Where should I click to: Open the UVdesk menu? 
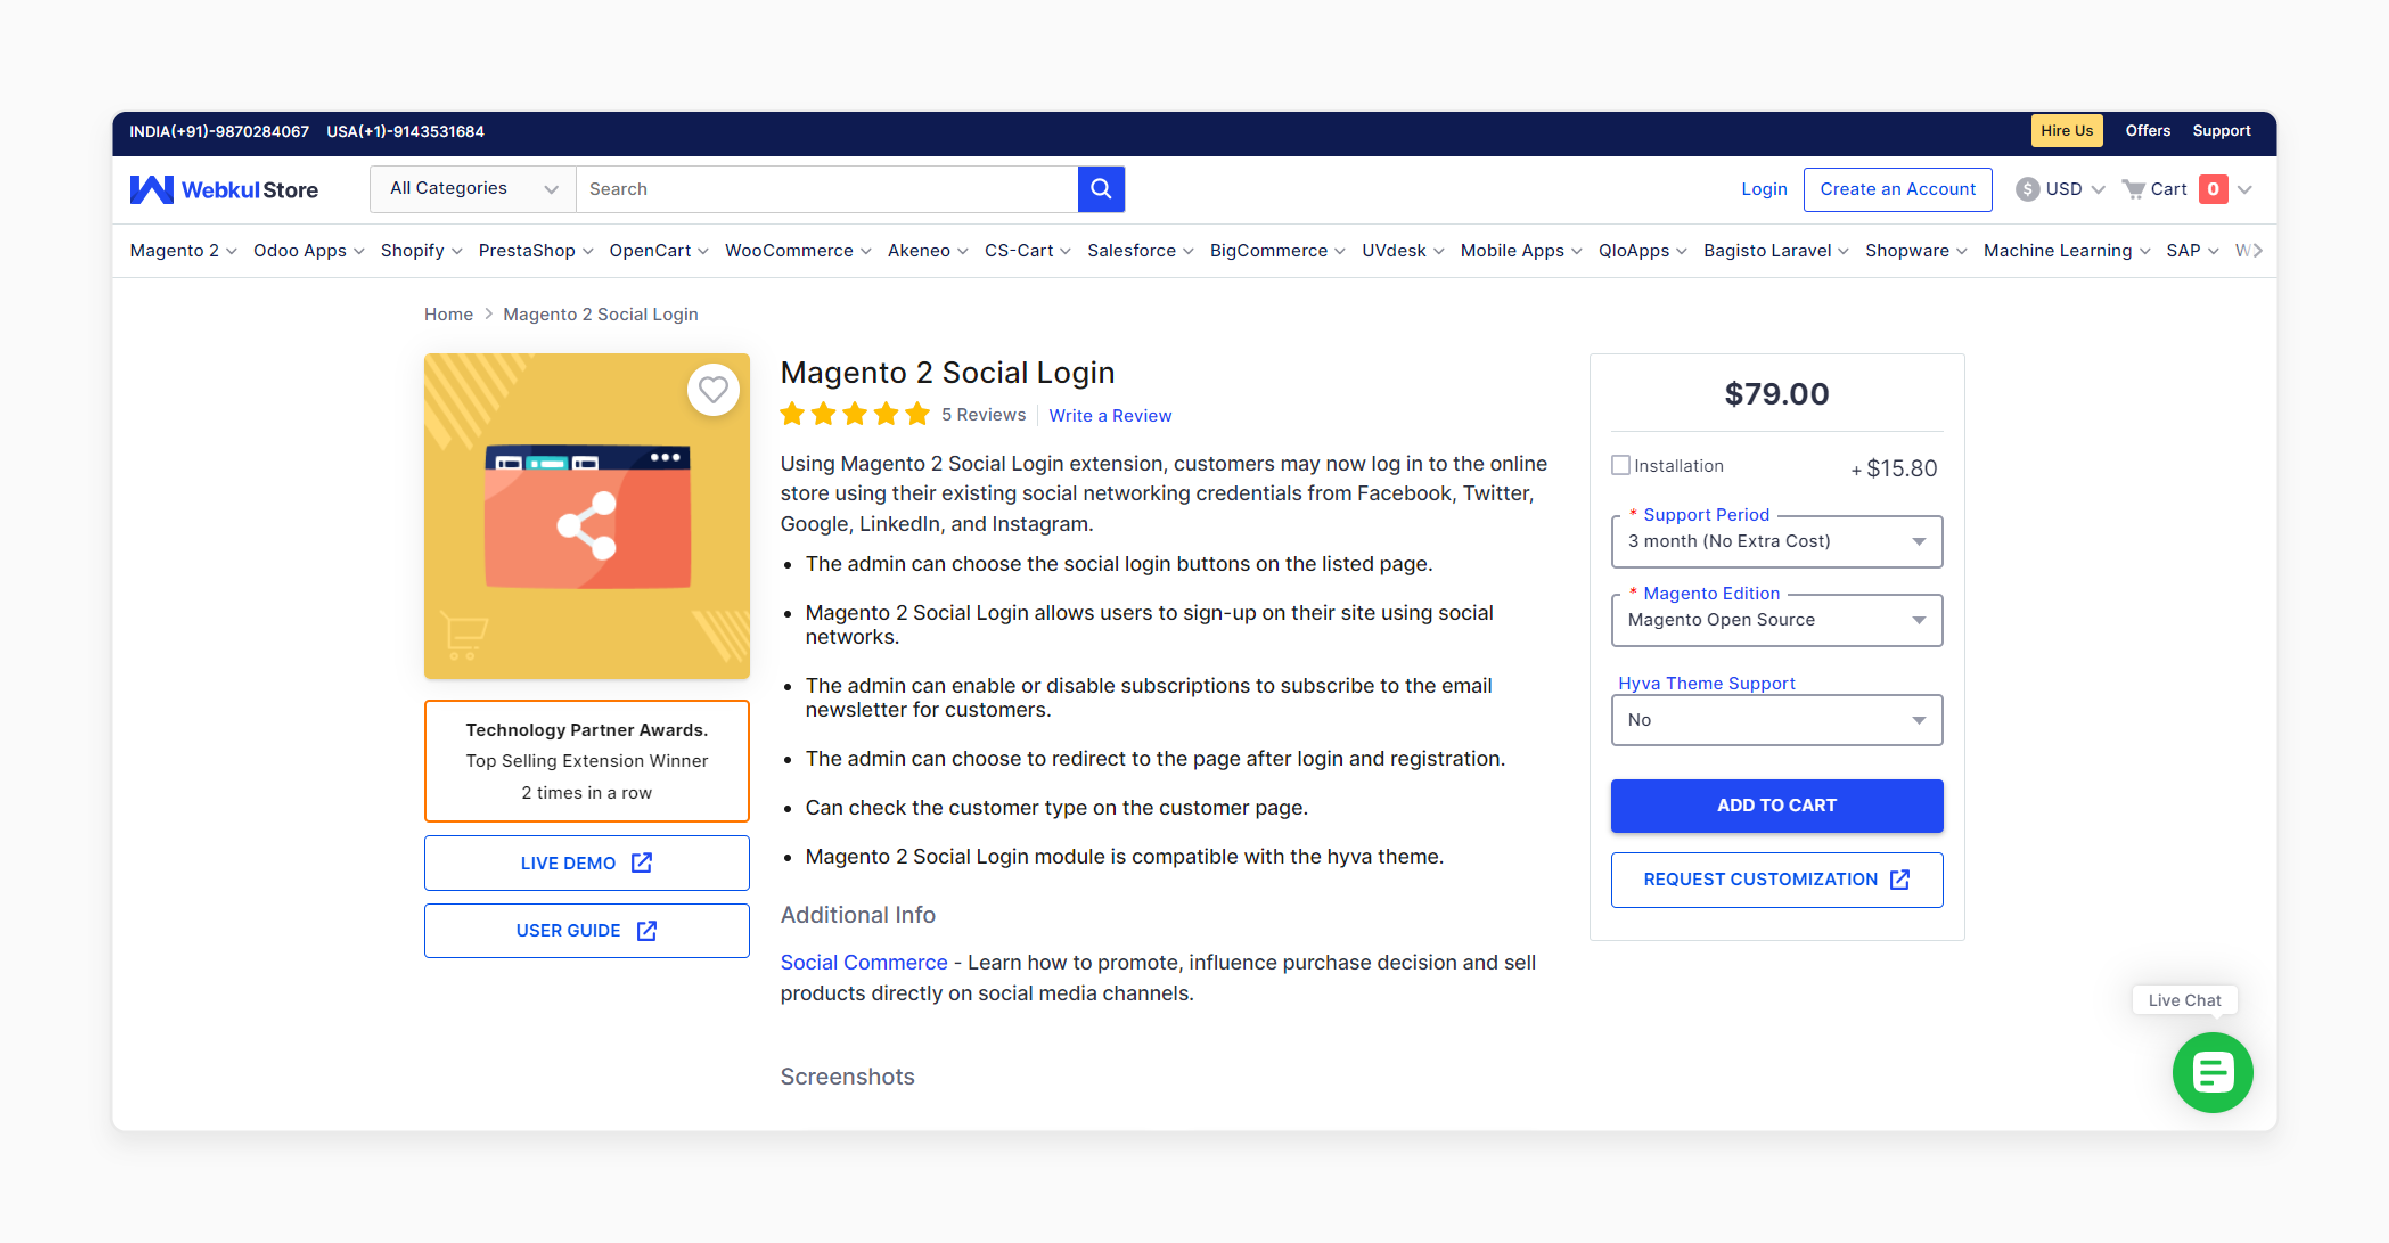[x=1403, y=251]
